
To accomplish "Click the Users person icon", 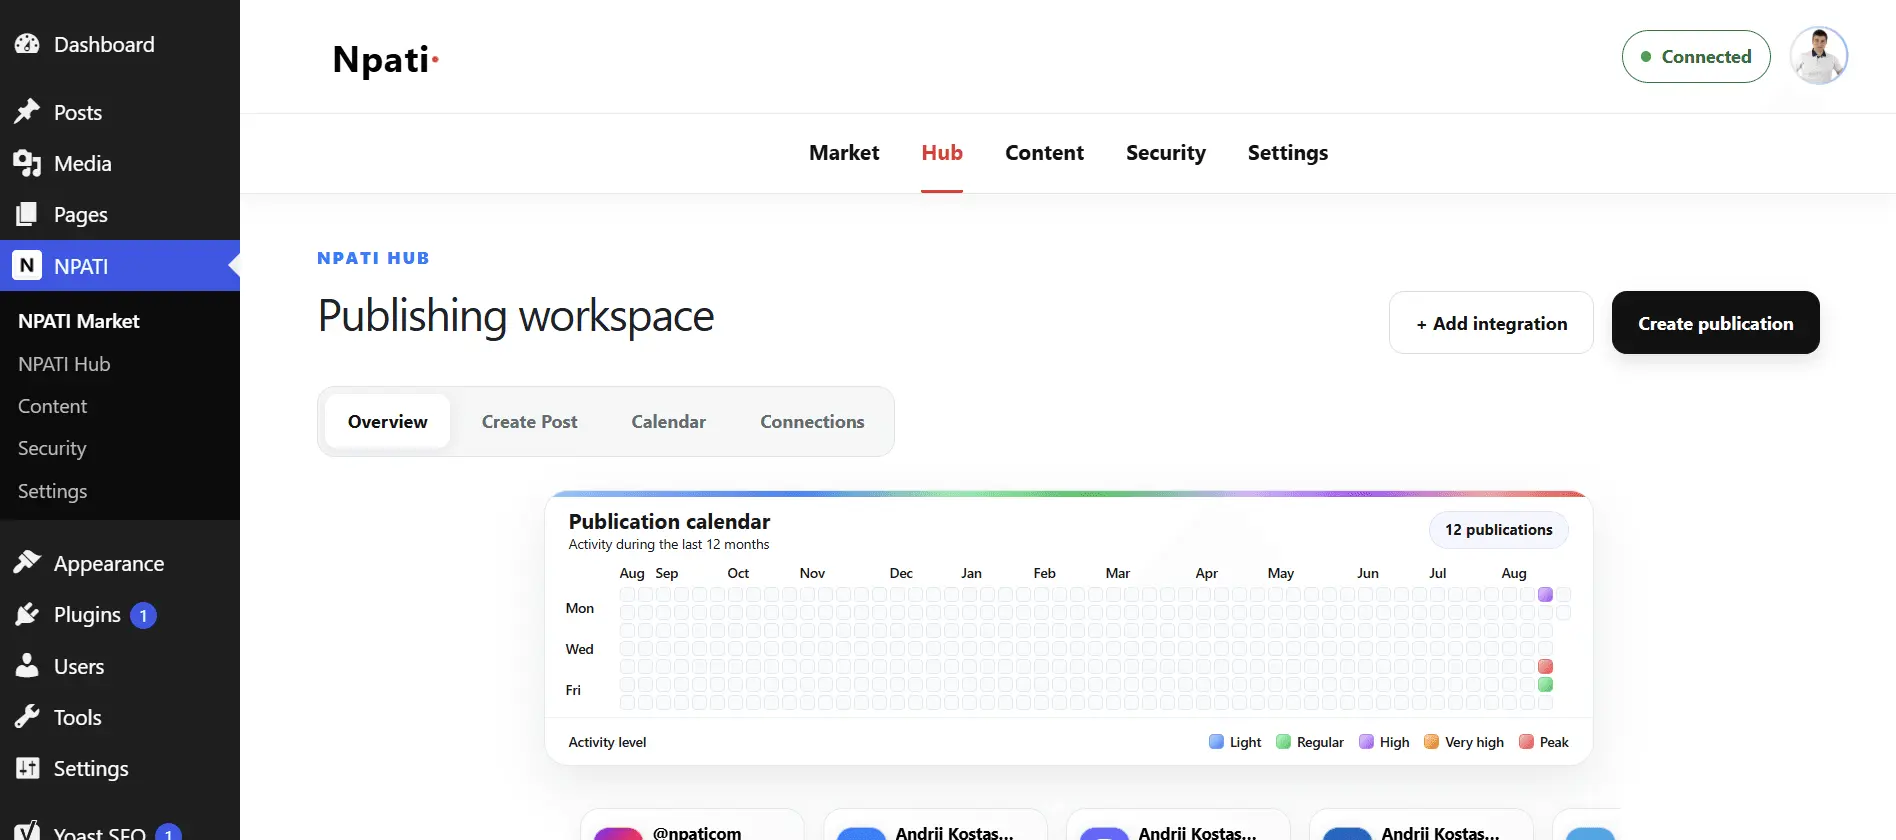I will pyautogui.click(x=27, y=666).
